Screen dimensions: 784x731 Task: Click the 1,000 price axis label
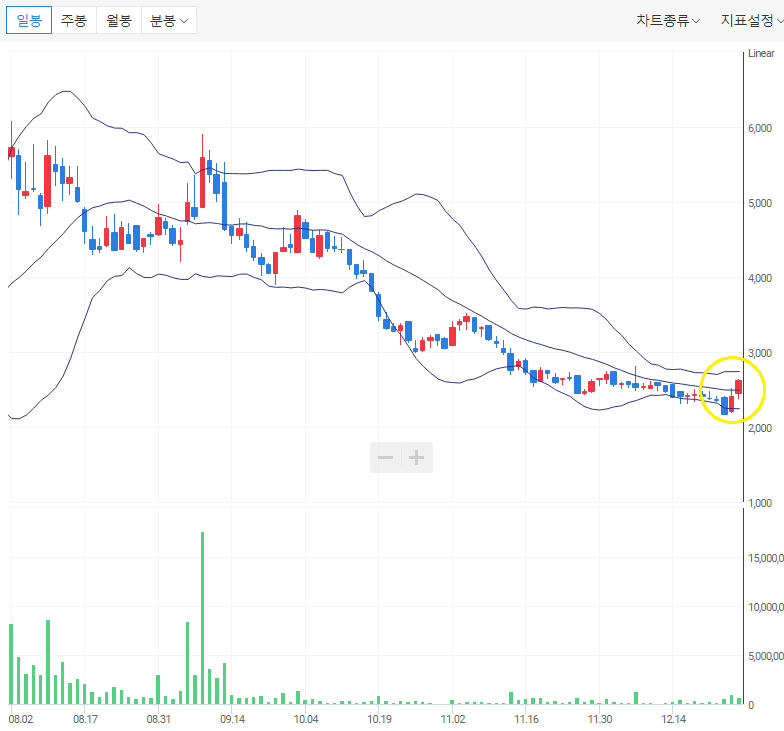point(760,503)
